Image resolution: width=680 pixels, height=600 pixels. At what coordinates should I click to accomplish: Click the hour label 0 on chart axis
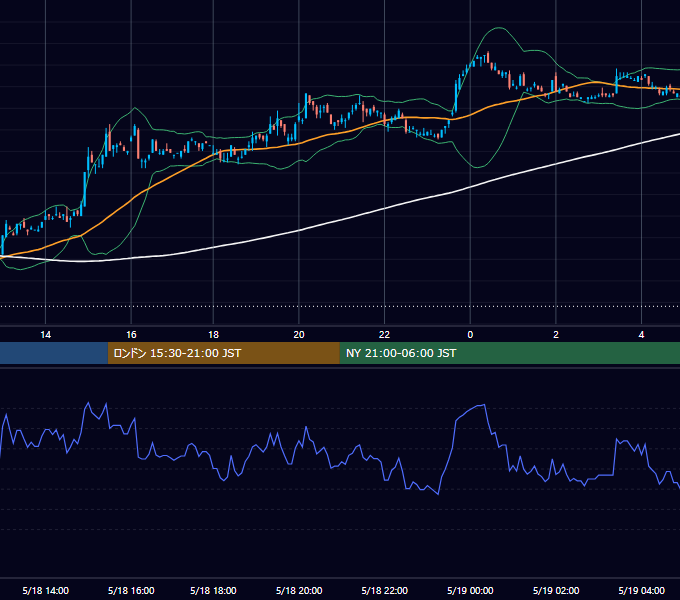click(470, 335)
